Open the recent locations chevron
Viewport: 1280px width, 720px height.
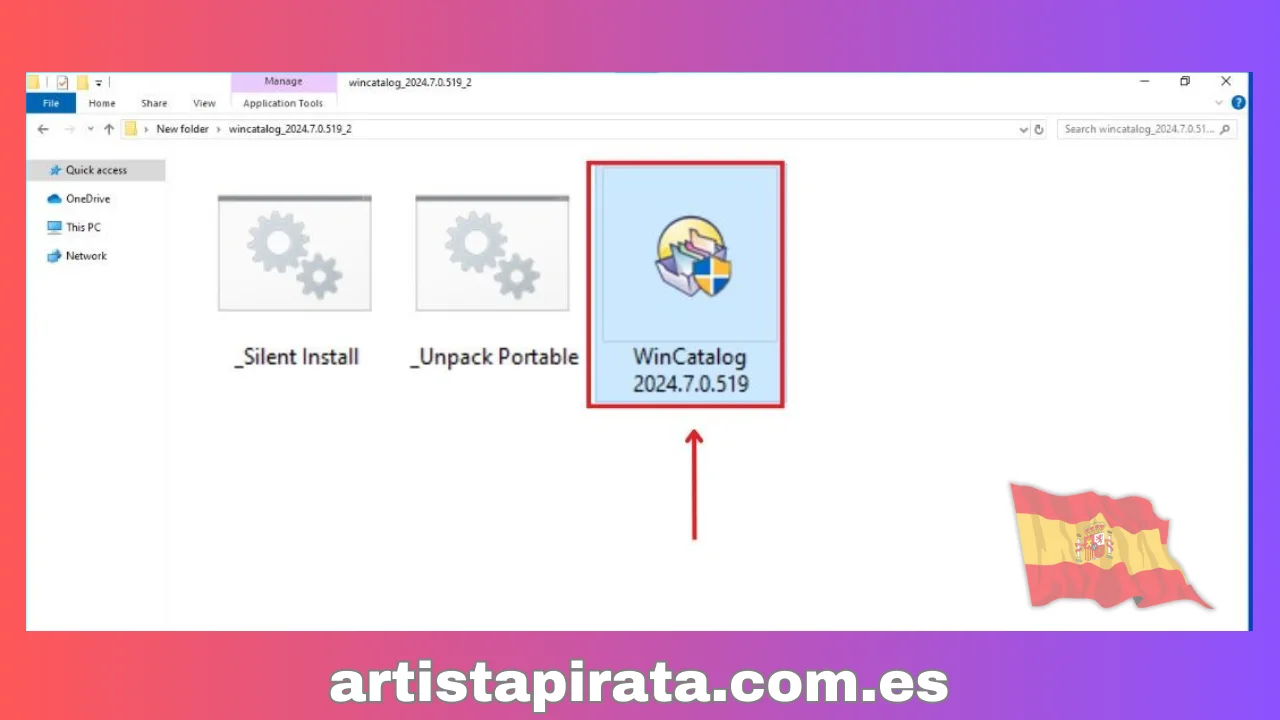coord(90,129)
